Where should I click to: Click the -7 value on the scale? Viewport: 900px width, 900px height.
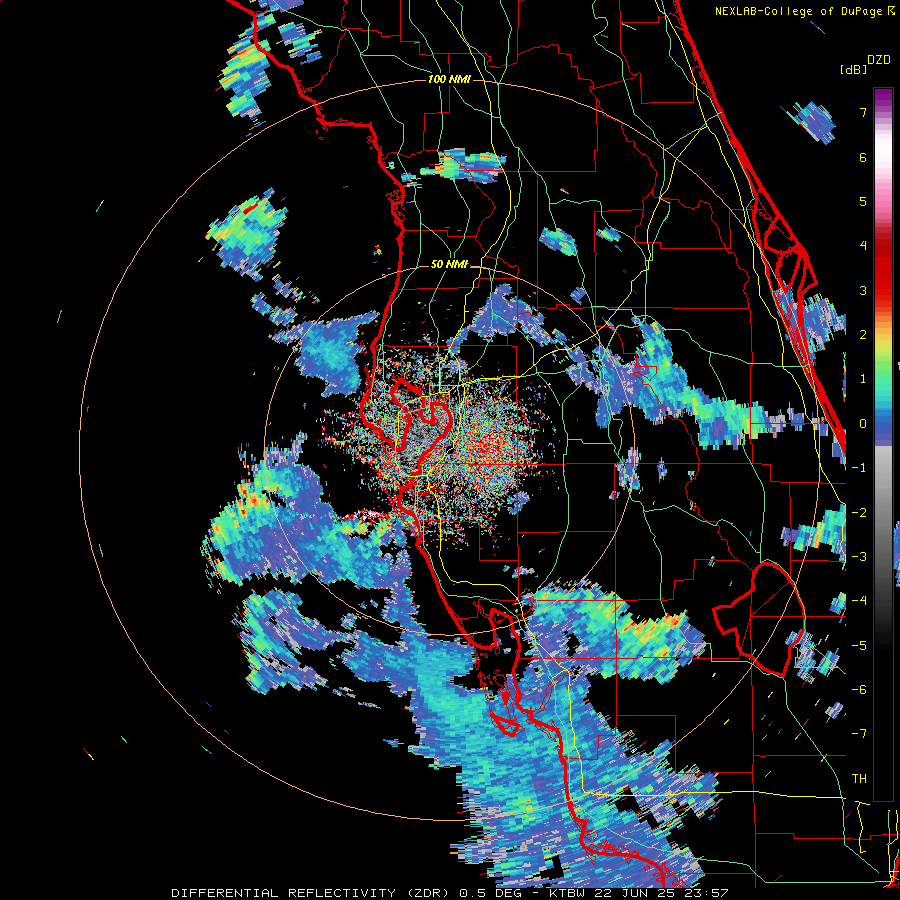[859, 734]
